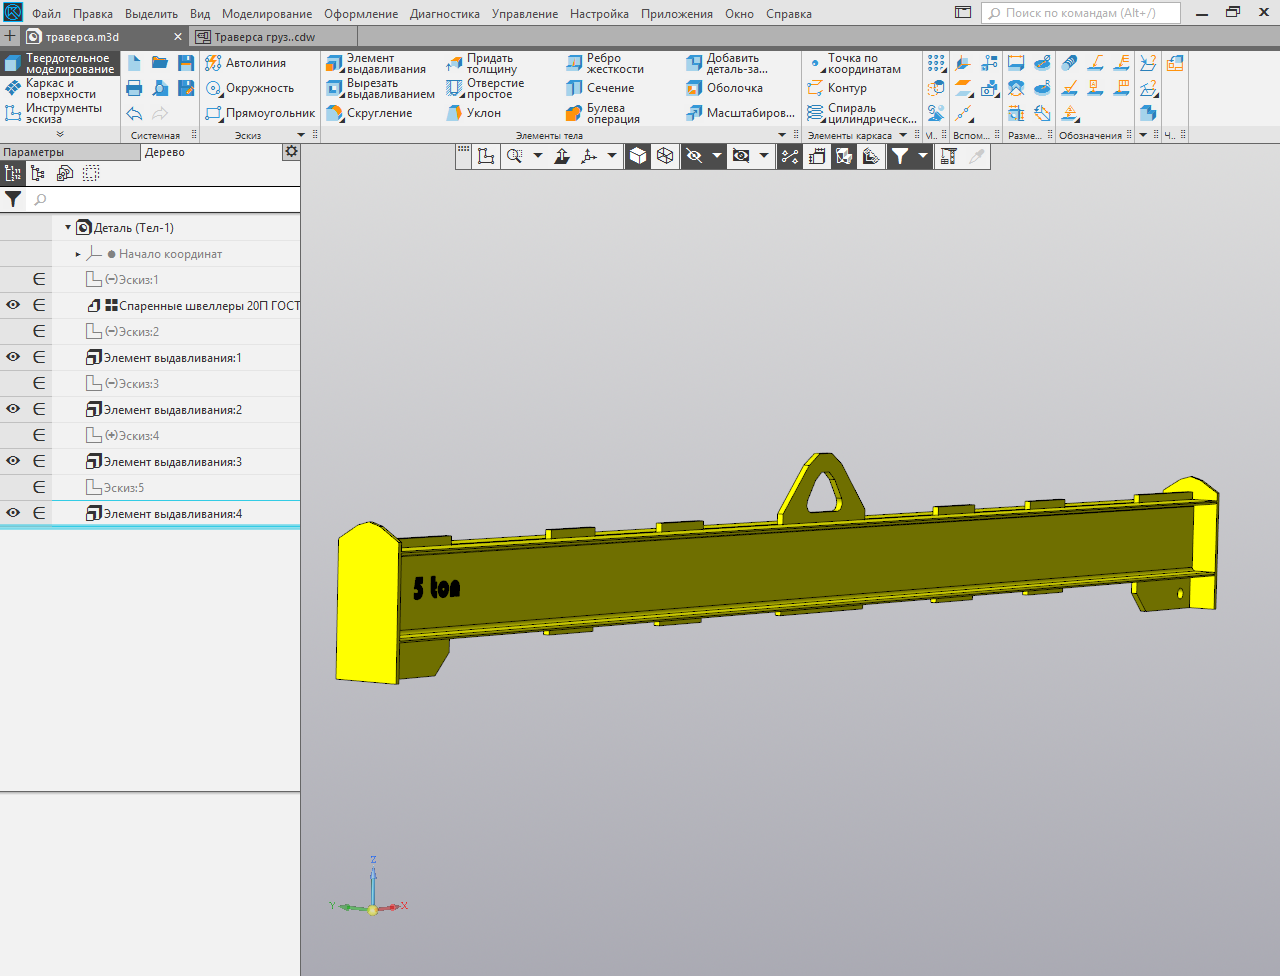Click the save file icon
This screenshot has width=1280, height=976.
(186, 63)
